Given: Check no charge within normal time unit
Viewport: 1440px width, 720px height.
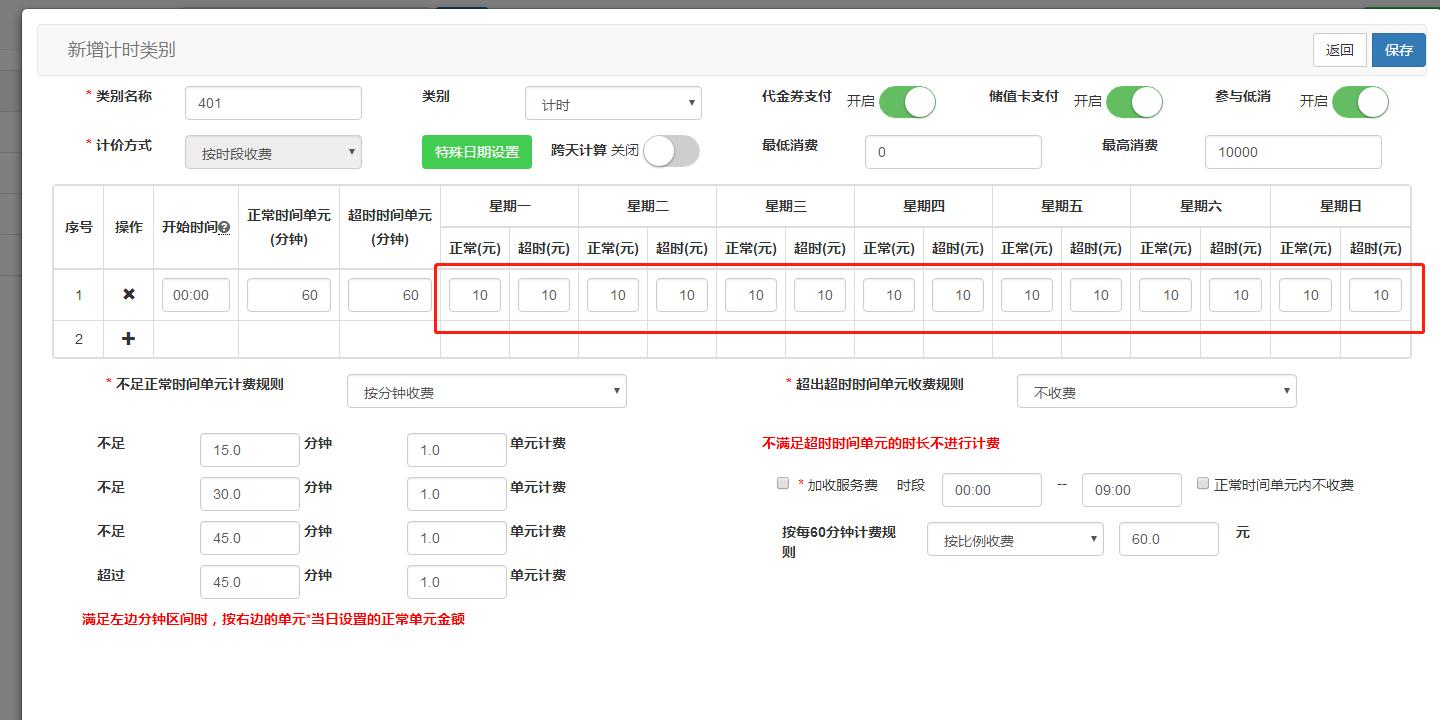Looking at the screenshot, I should (x=1203, y=484).
